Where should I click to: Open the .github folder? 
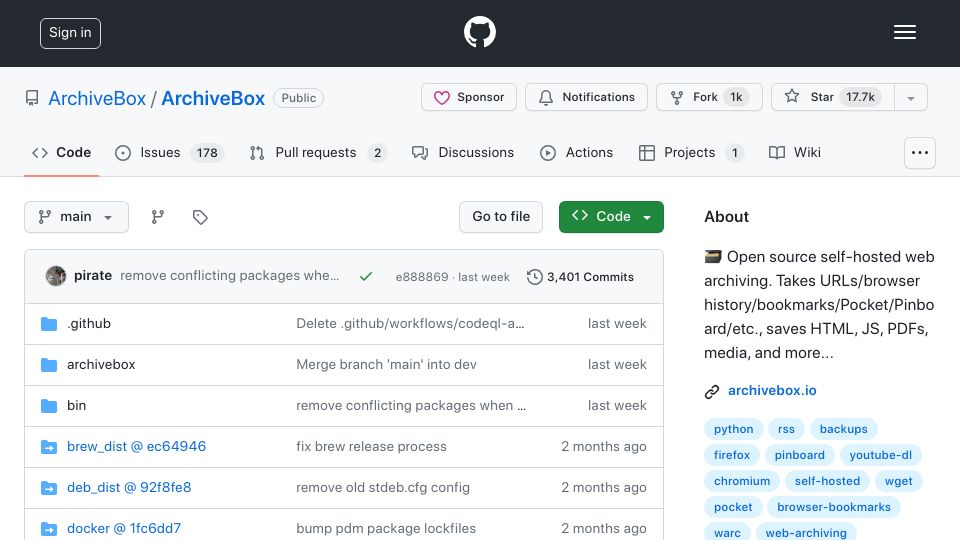[x=89, y=323]
